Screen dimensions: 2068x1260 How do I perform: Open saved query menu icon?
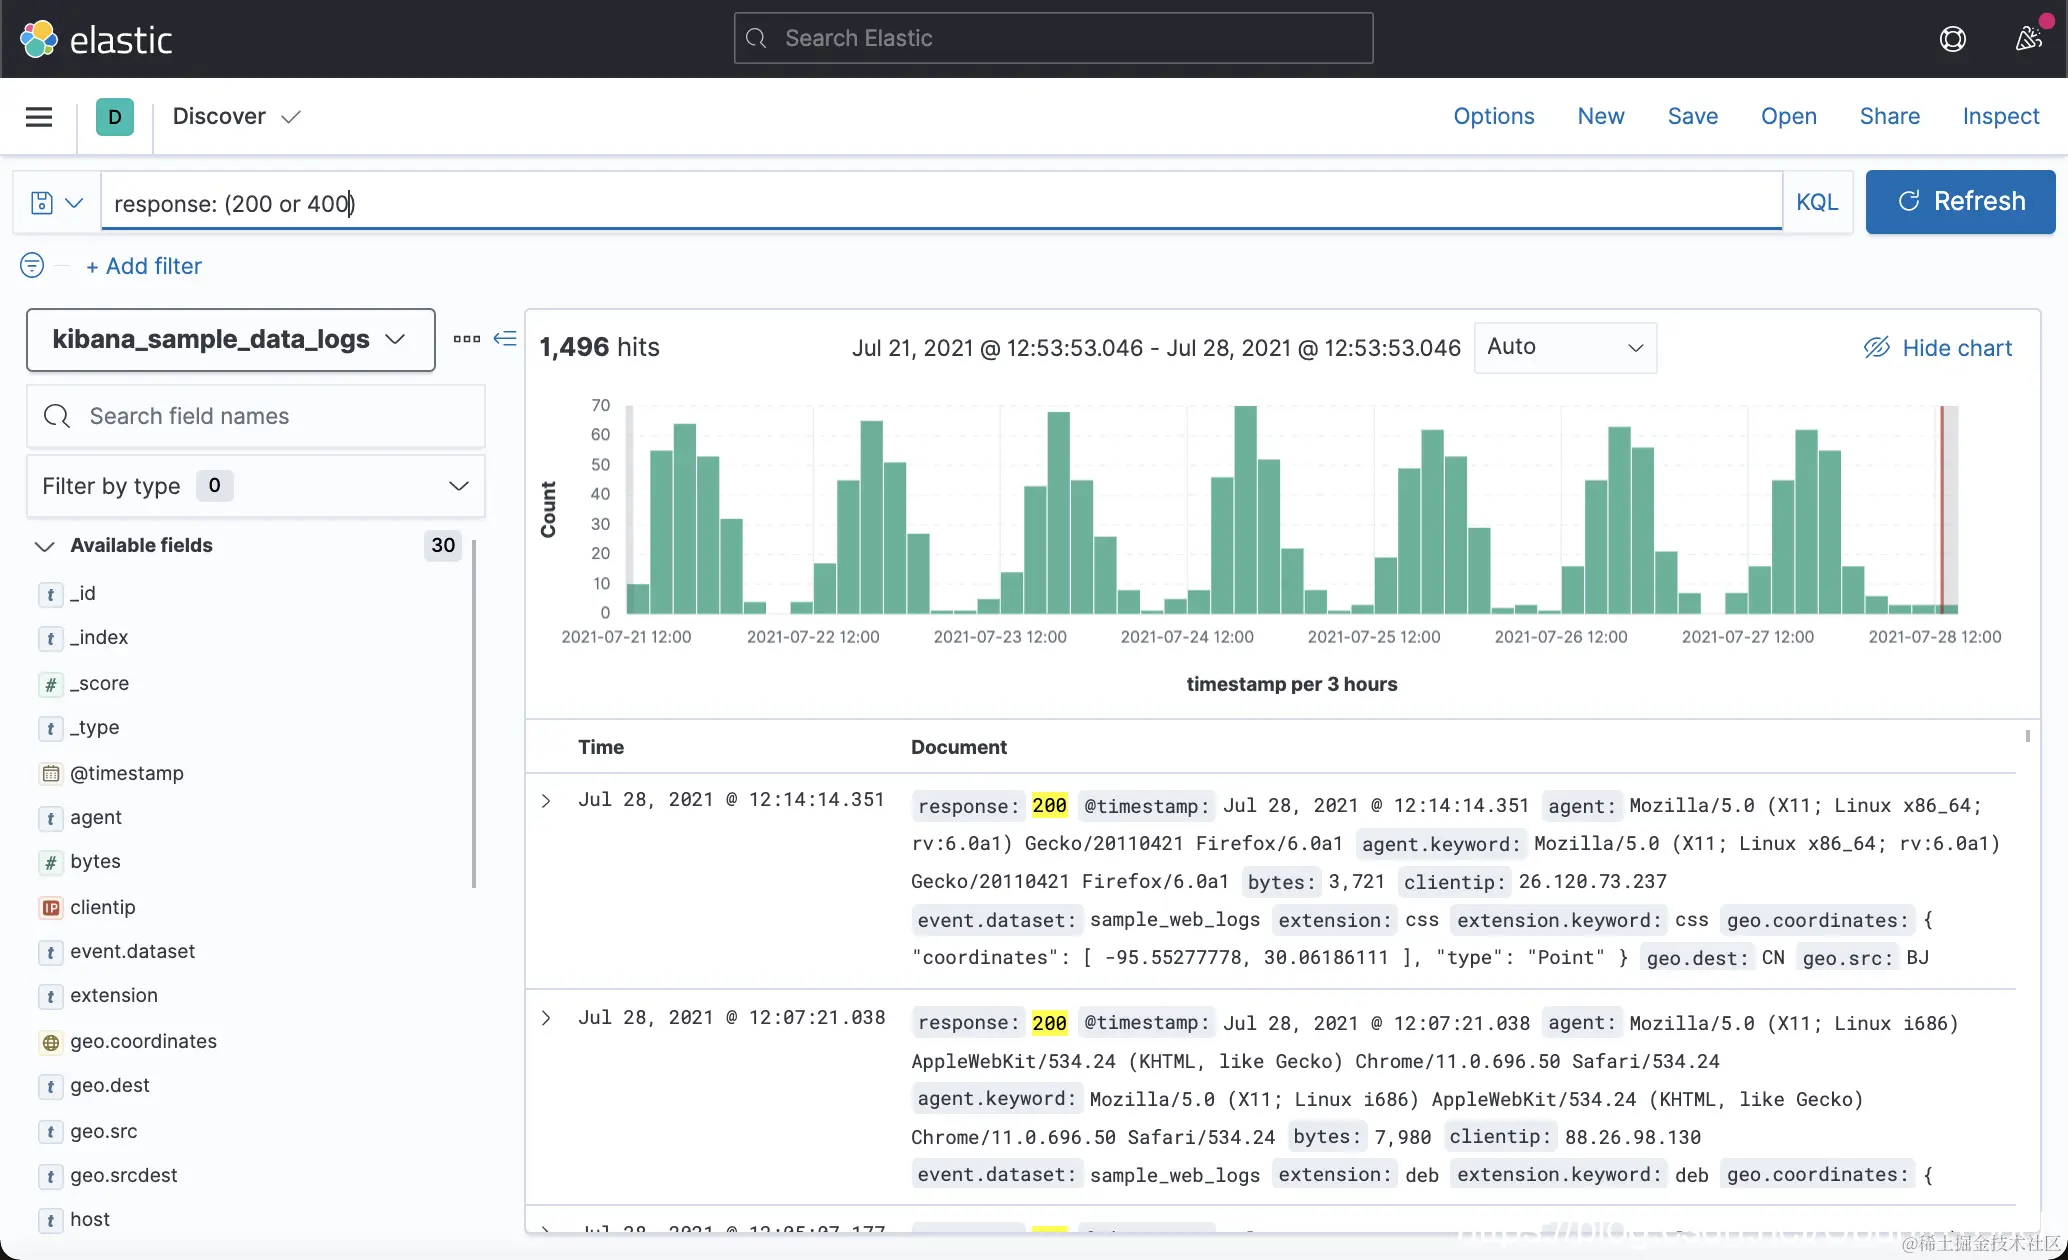click(56, 203)
